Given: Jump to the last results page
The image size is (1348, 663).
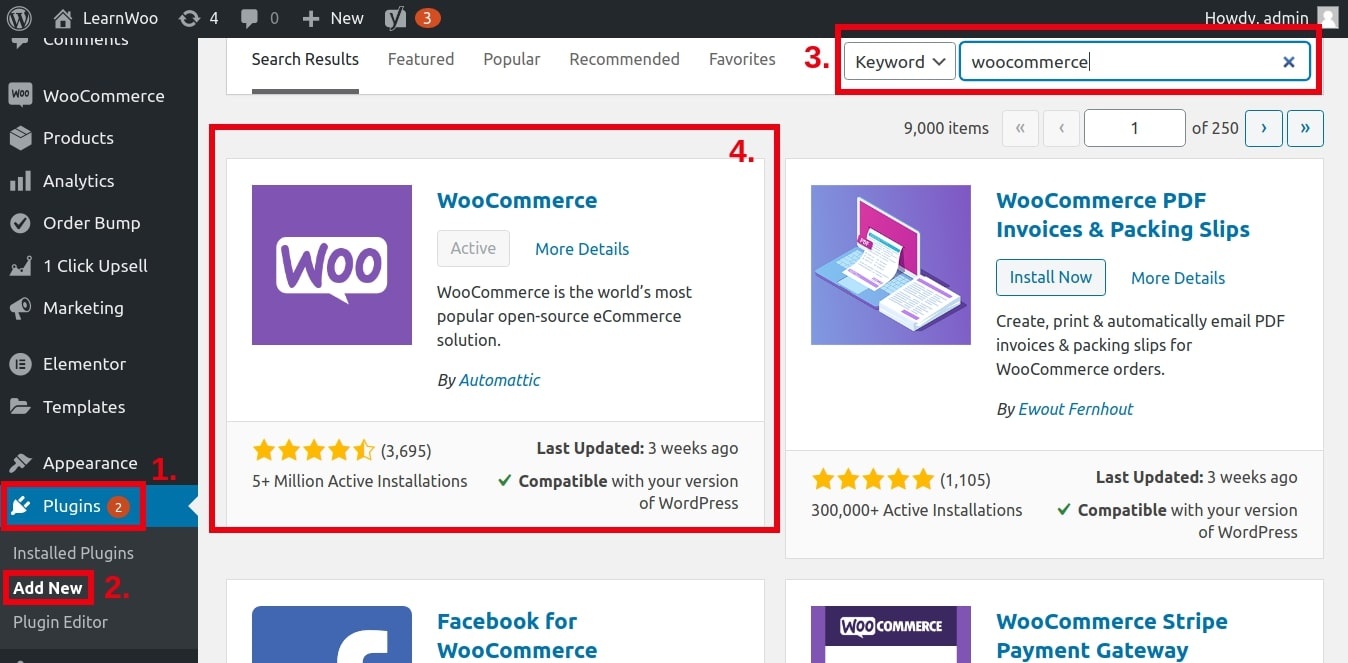Looking at the screenshot, I should click(1306, 128).
